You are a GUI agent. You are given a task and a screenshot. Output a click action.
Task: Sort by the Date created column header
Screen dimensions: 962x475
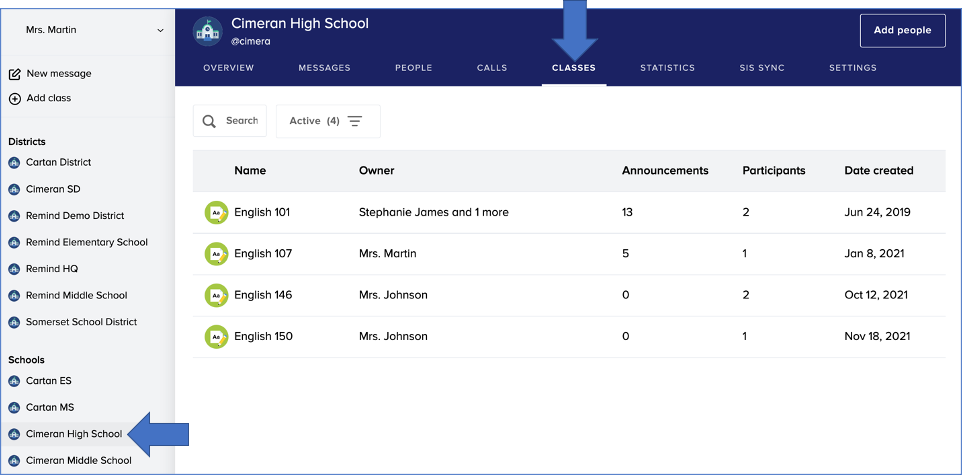(x=878, y=171)
